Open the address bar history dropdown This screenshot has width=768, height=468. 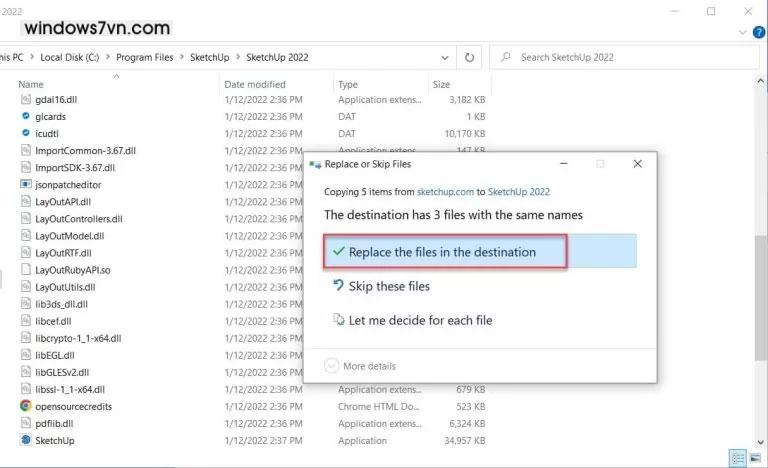coord(446,57)
